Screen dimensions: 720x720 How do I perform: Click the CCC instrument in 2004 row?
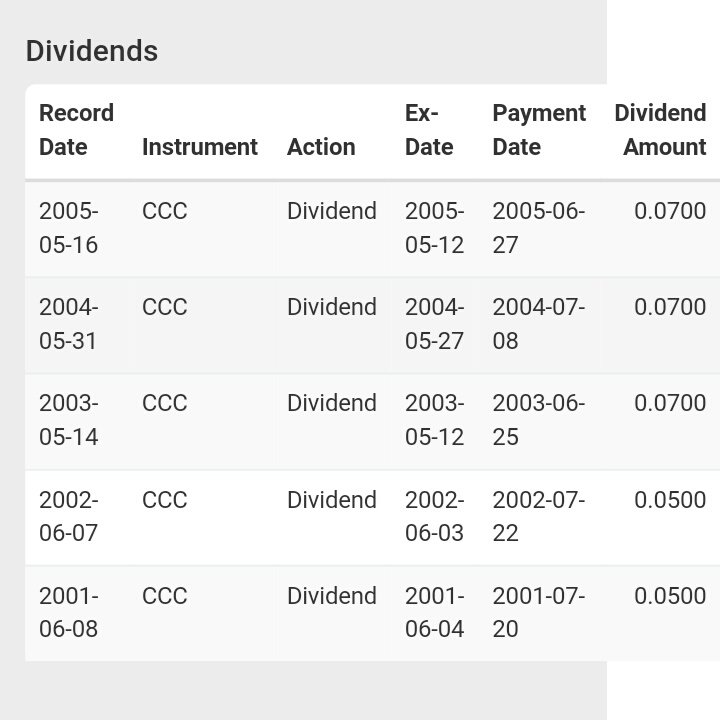pyautogui.click(x=164, y=307)
